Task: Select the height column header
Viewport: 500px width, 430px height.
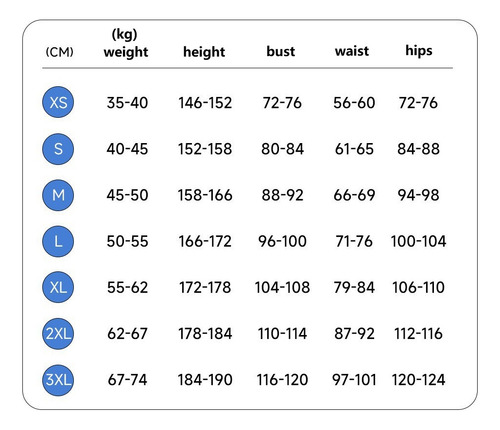Action: click(204, 52)
